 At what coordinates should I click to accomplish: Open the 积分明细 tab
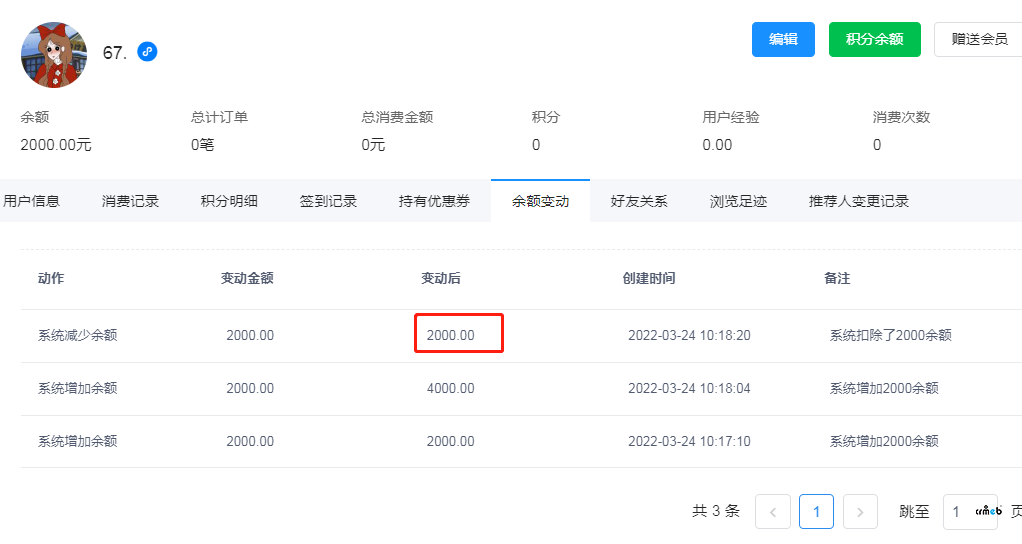point(229,201)
